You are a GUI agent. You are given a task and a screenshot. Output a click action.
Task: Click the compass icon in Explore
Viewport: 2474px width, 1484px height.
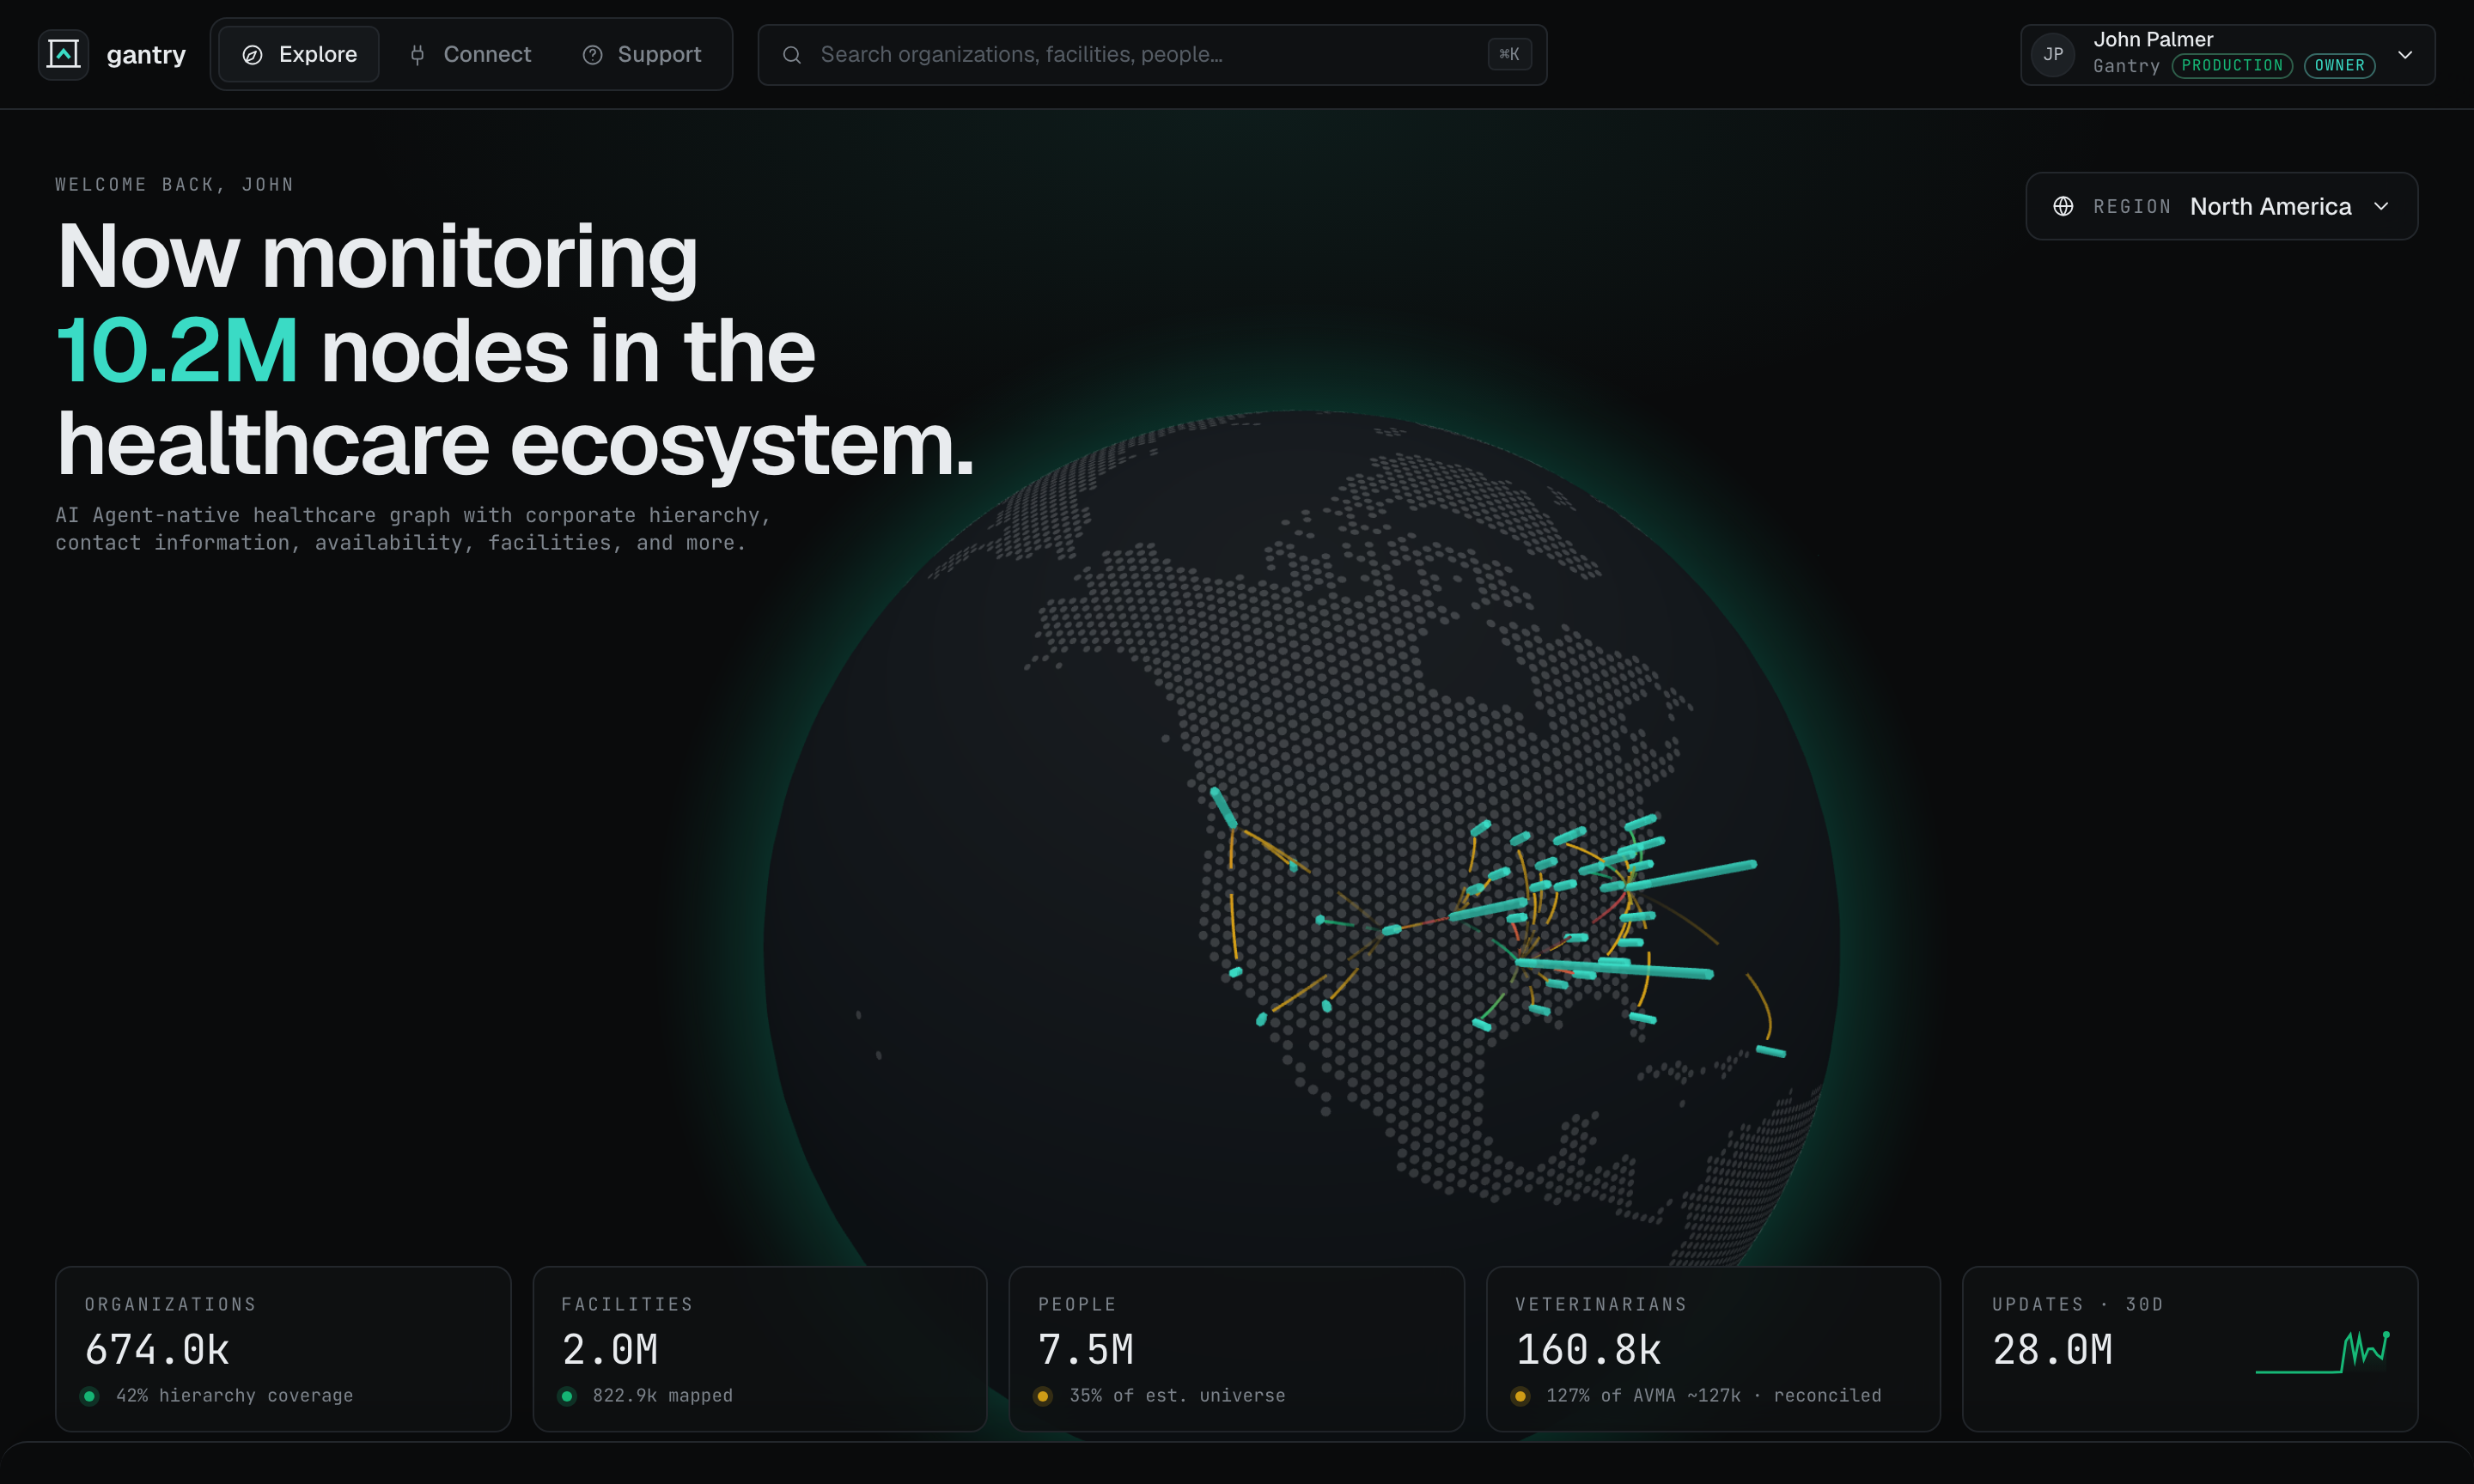point(253,55)
